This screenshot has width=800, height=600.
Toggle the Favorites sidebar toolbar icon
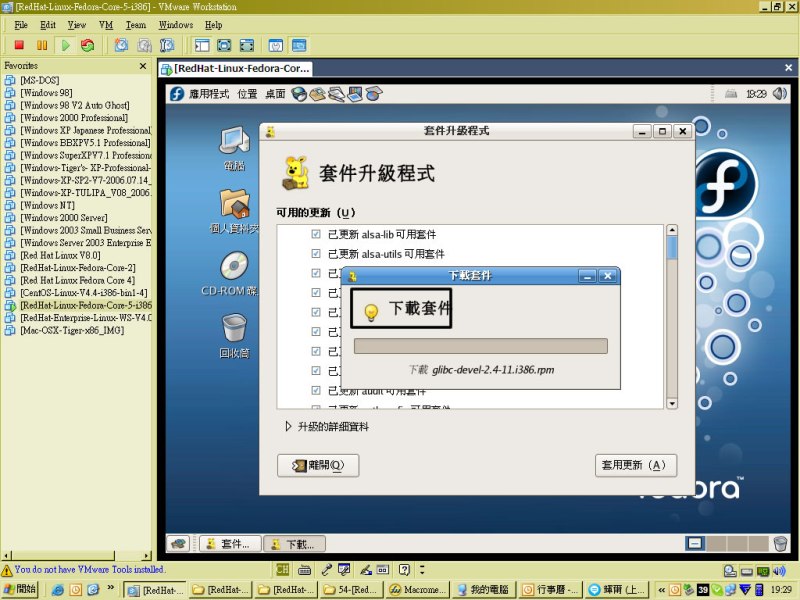point(202,45)
